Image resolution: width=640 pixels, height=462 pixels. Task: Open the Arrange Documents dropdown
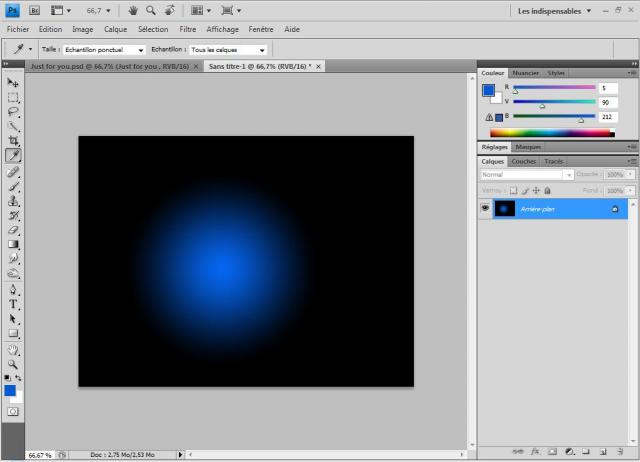[201, 11]
